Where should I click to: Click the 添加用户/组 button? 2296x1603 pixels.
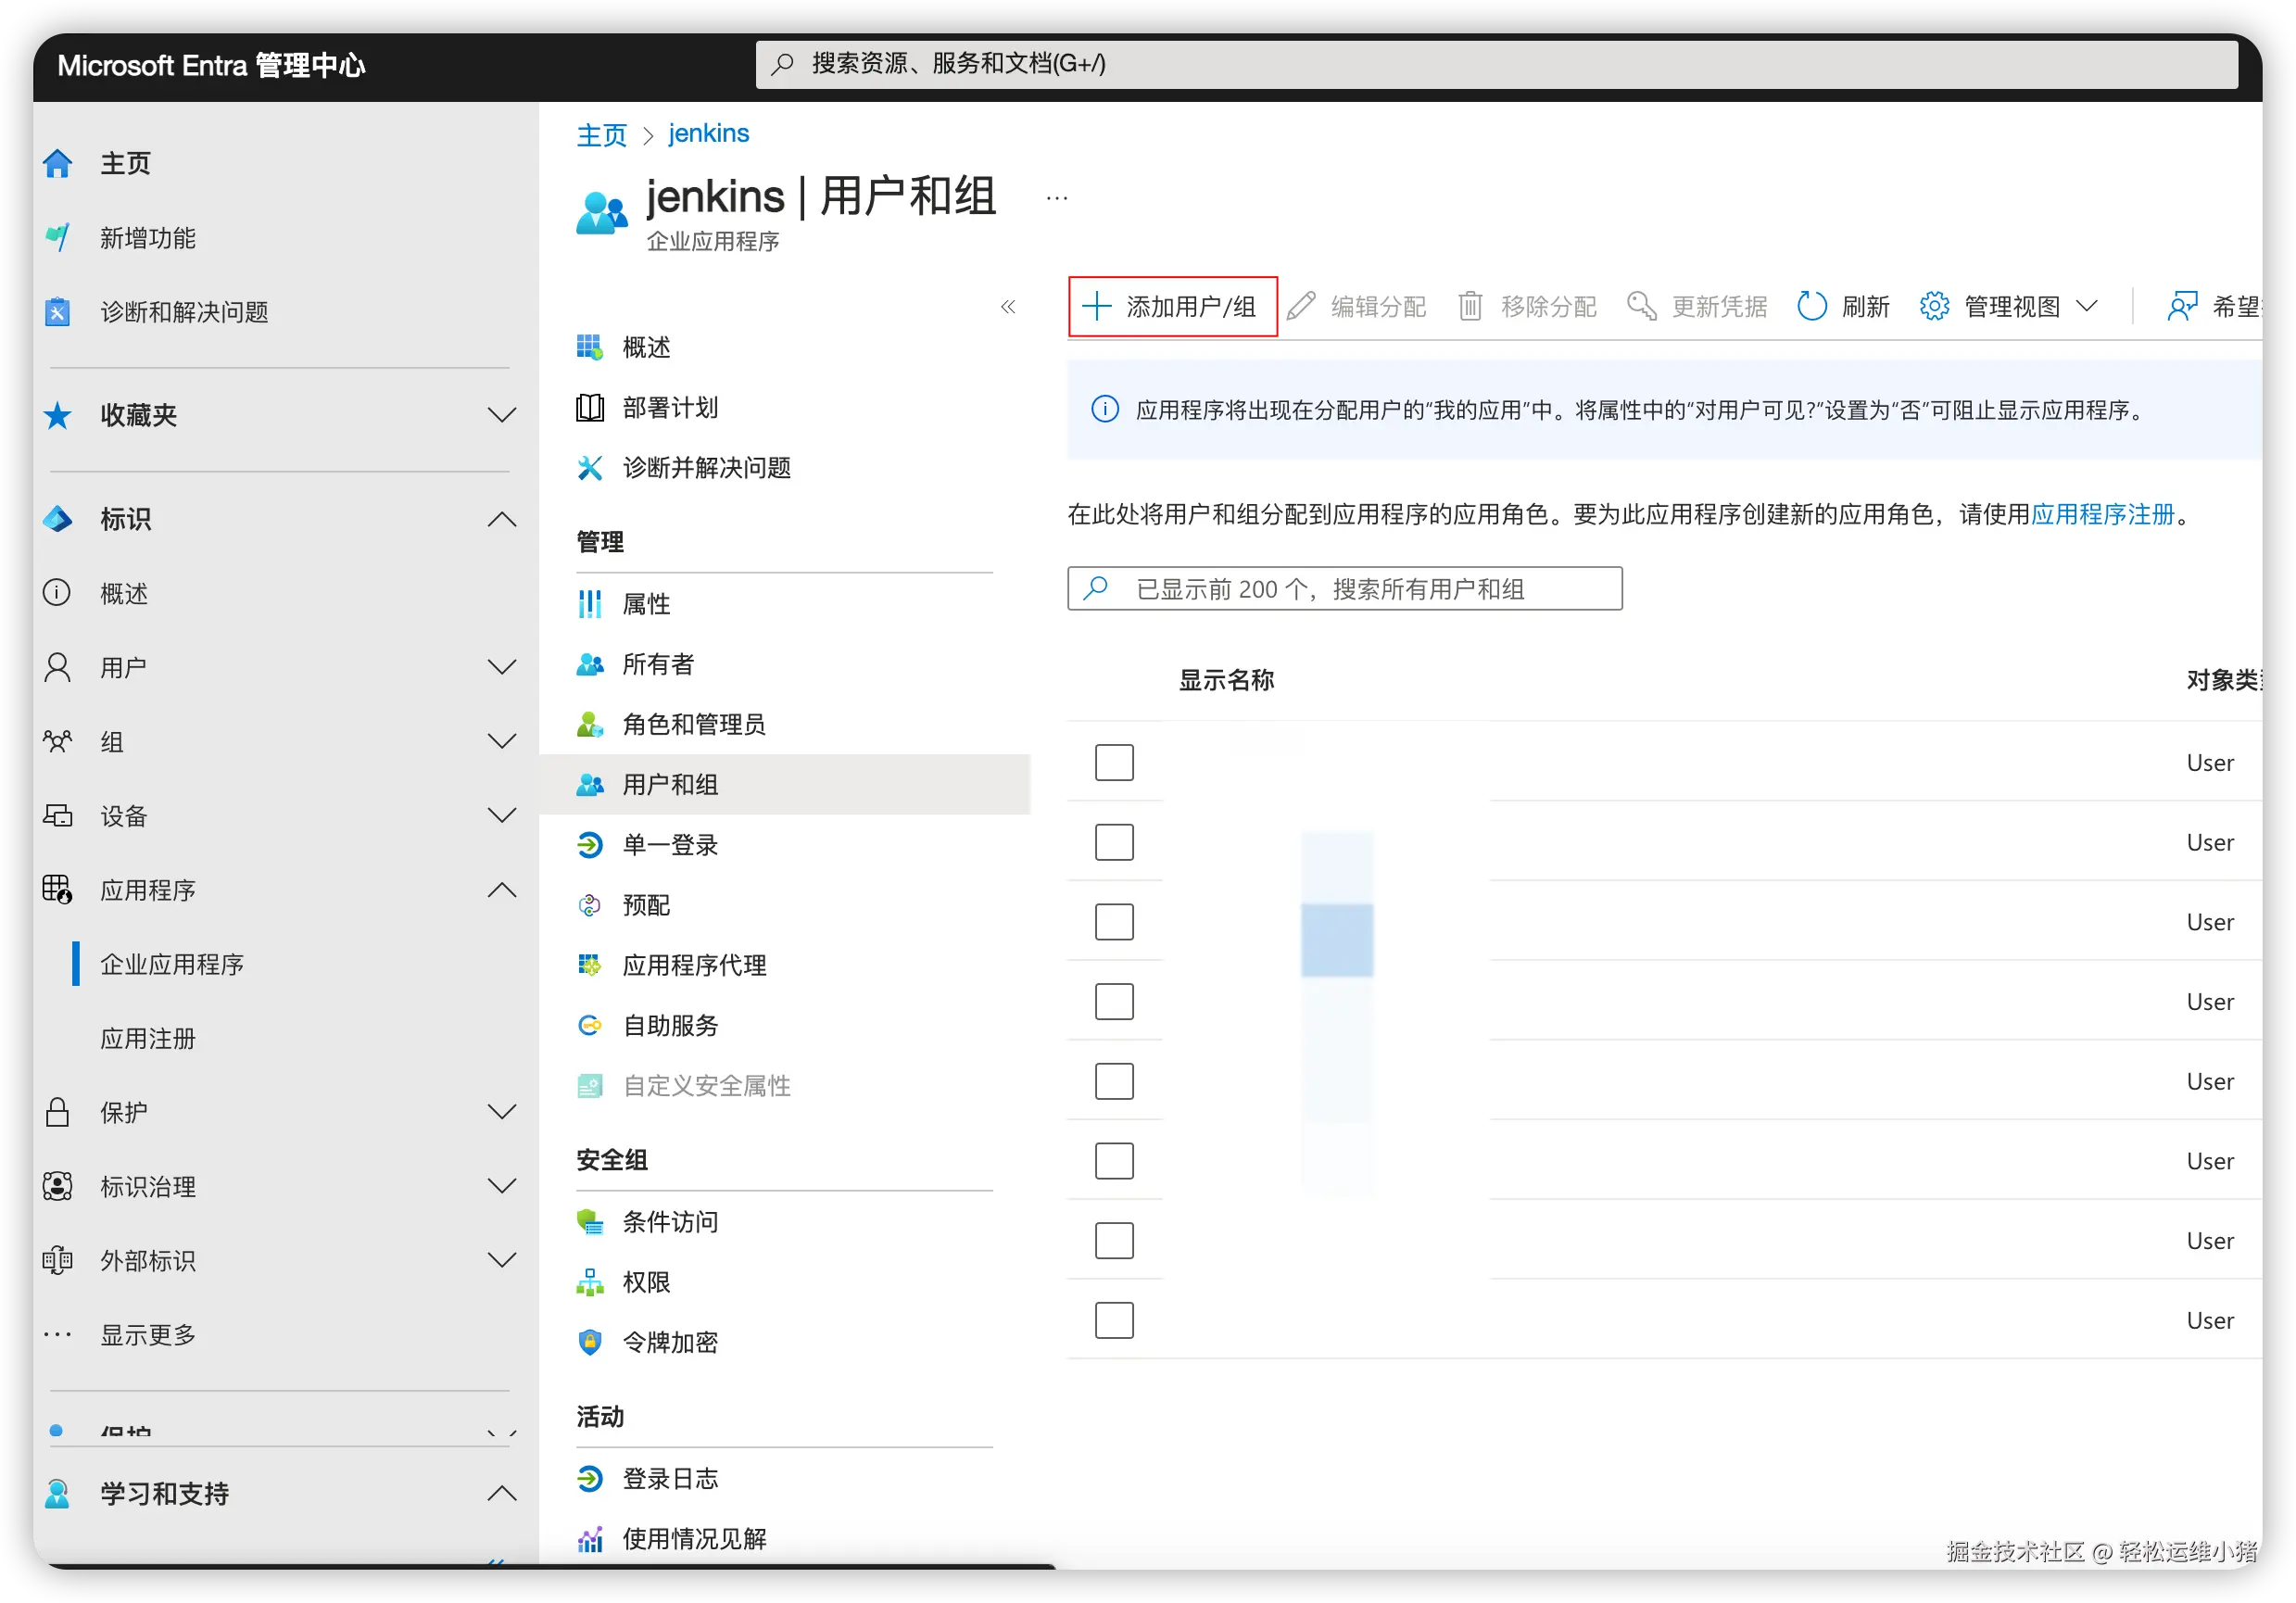(1172, 306)
